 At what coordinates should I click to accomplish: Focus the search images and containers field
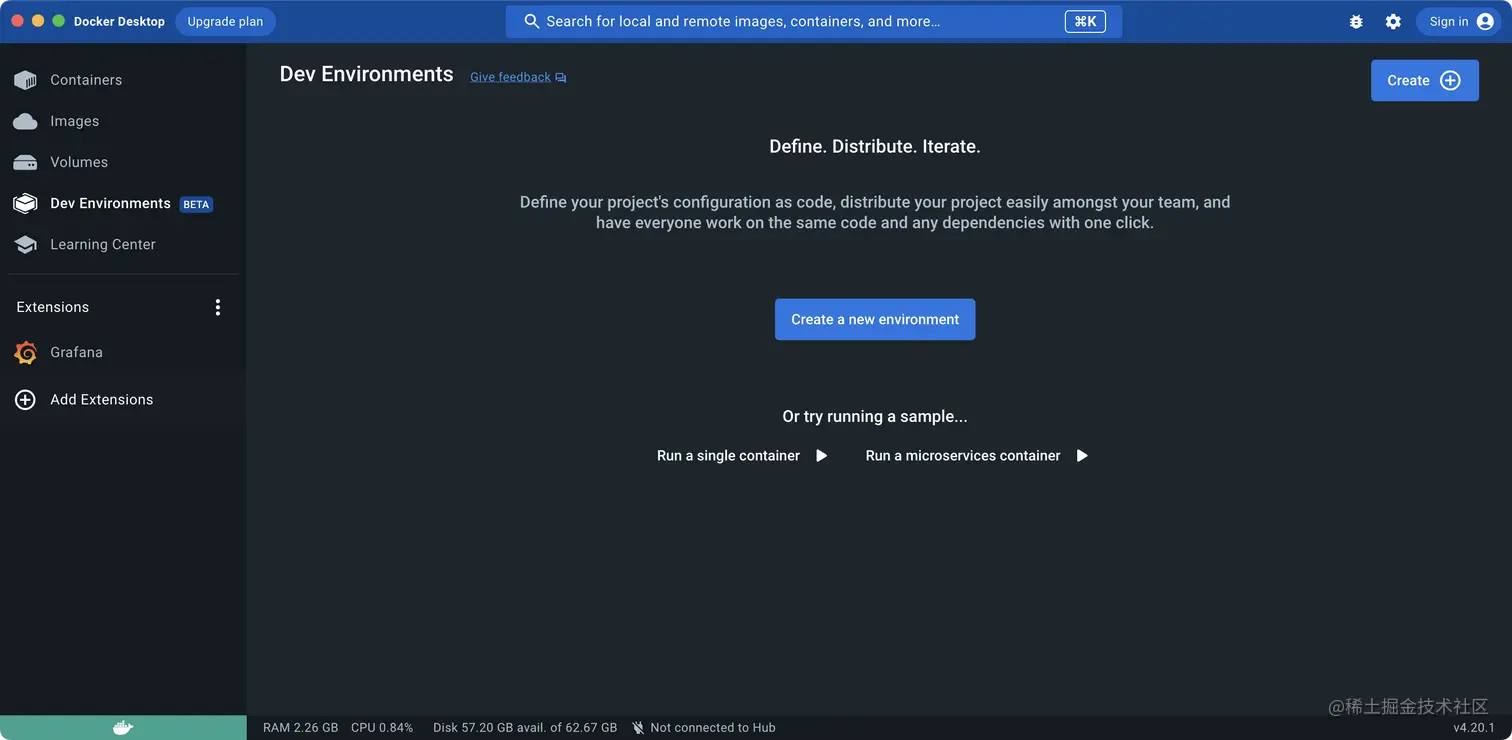click(x=813, y=21)
